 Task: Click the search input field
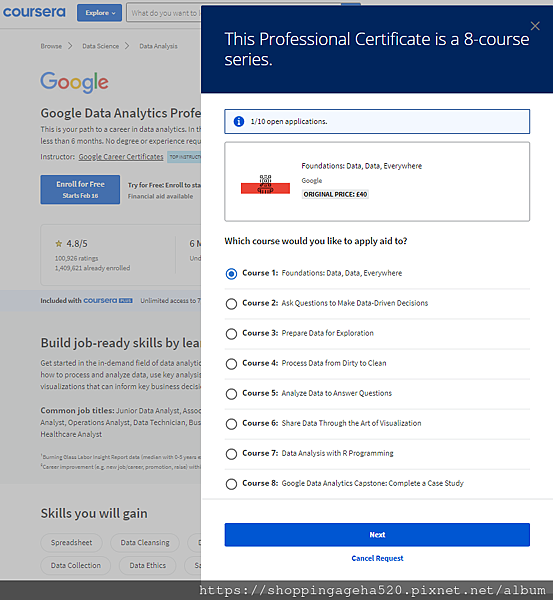[x=164, y=13]
